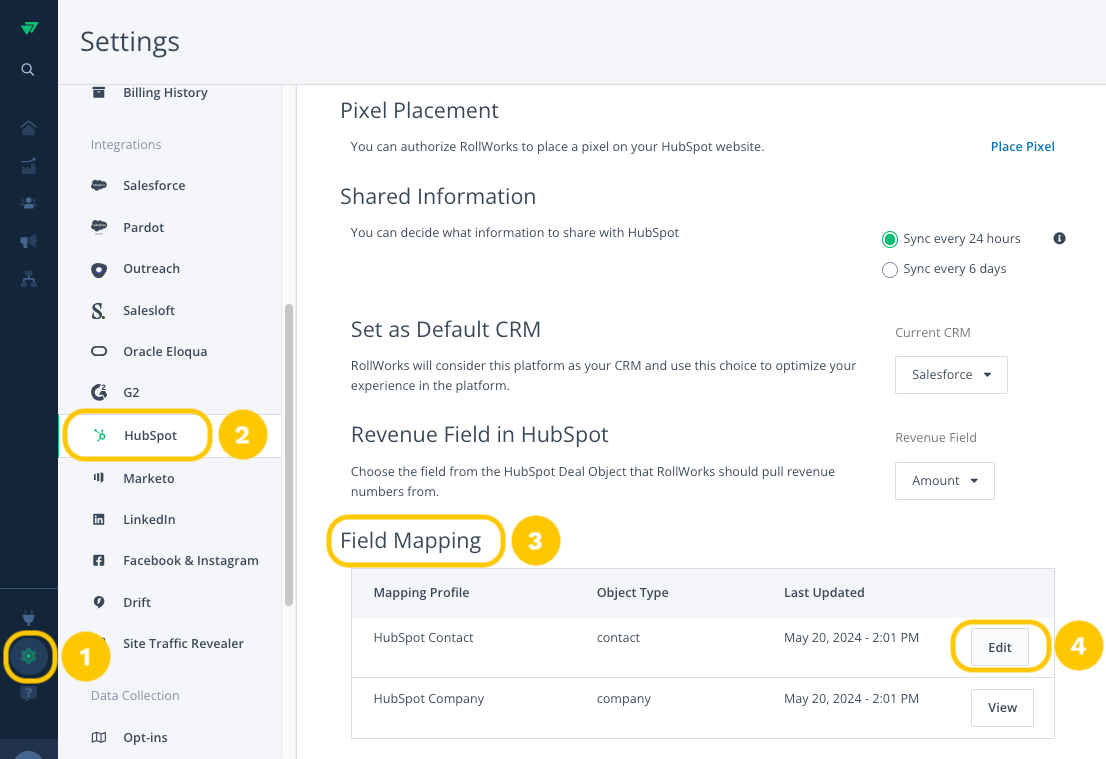Click the RollWorks logo icon
Viewport: 1106px width, 759px height.
29,28
